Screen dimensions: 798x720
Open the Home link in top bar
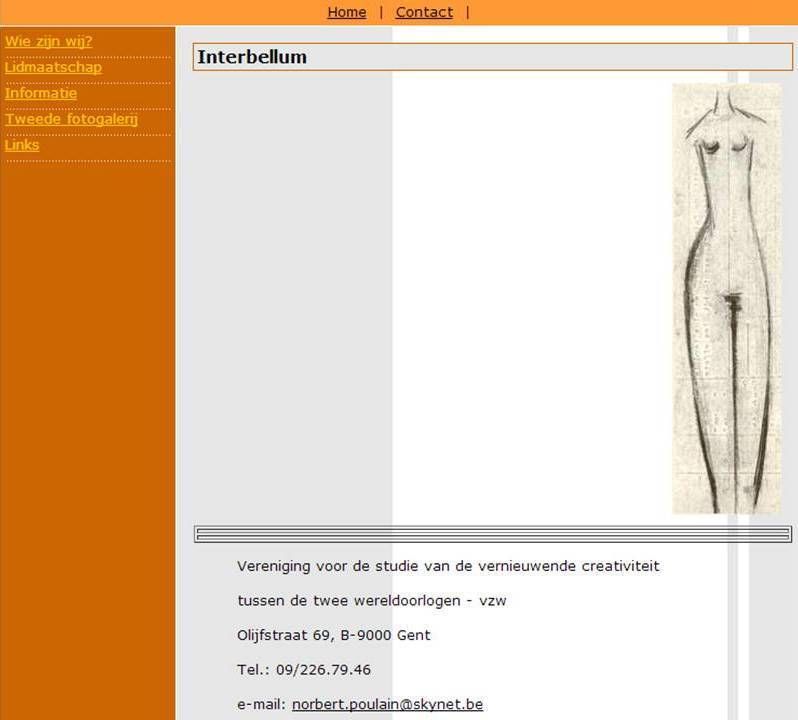[x=347, y=12]
